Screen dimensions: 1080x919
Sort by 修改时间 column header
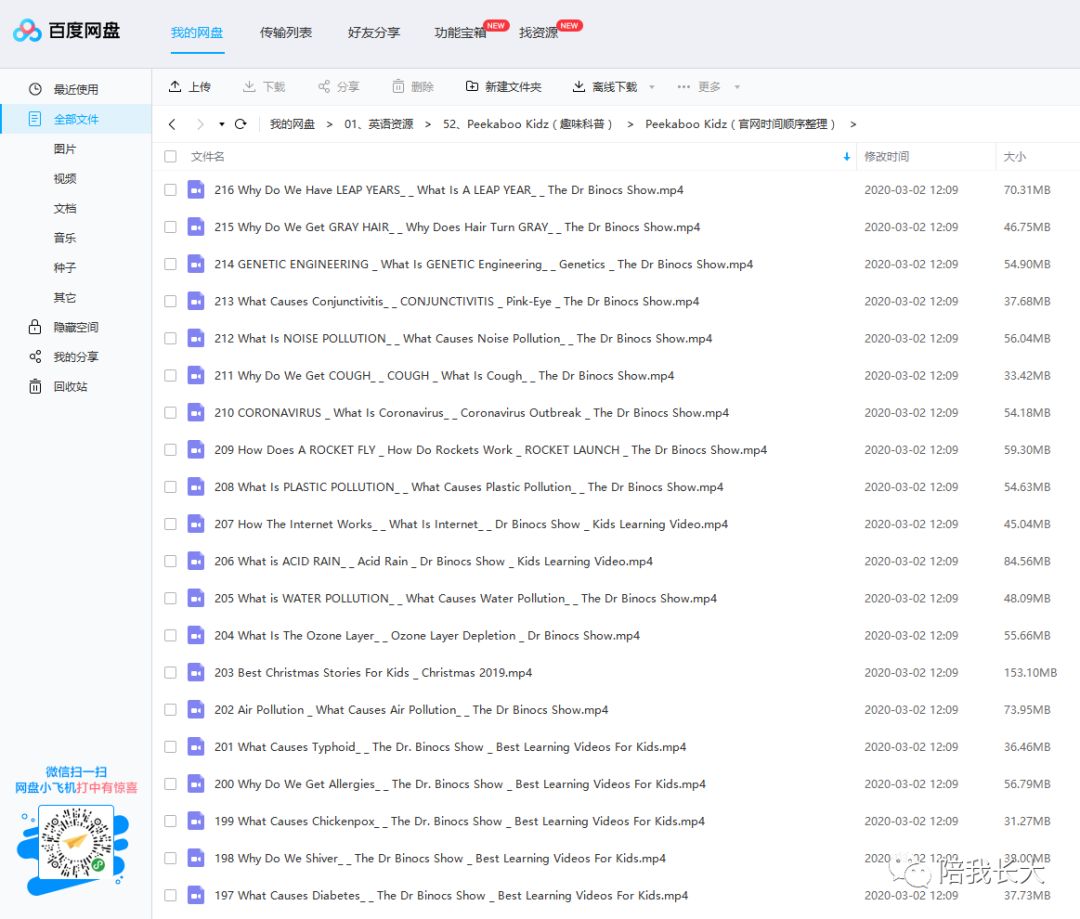point(886,156)
